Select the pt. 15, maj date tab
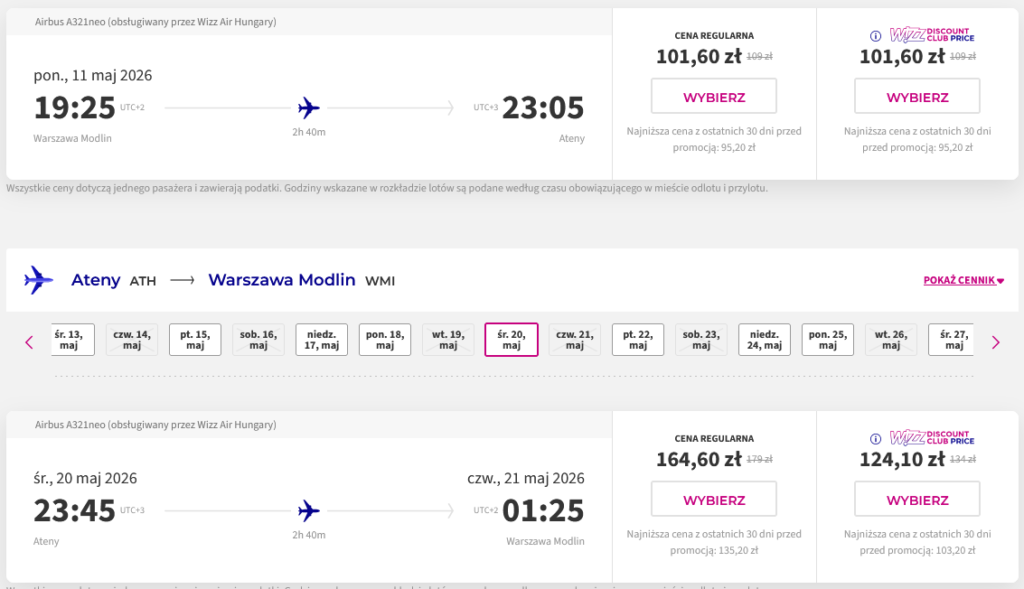The width and height of the screenshot is (1024, 589). click(x=195, y=340)
